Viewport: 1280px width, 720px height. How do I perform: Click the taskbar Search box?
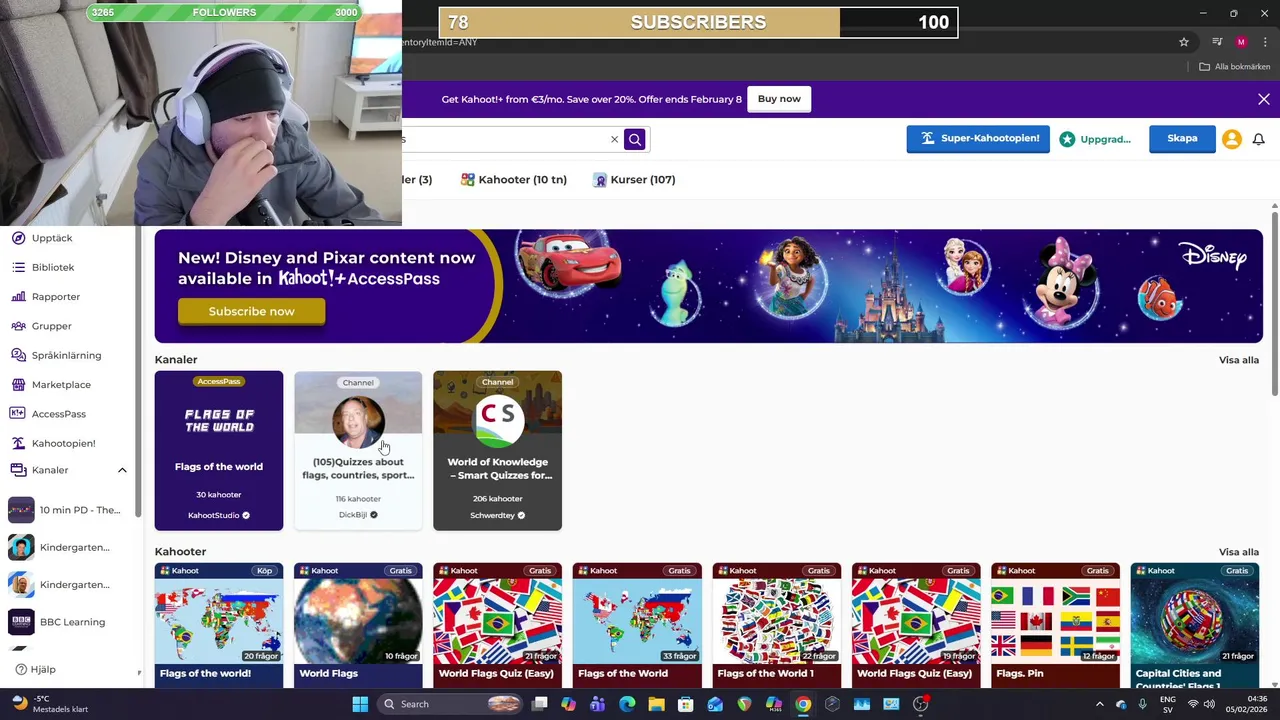(447, 704)
